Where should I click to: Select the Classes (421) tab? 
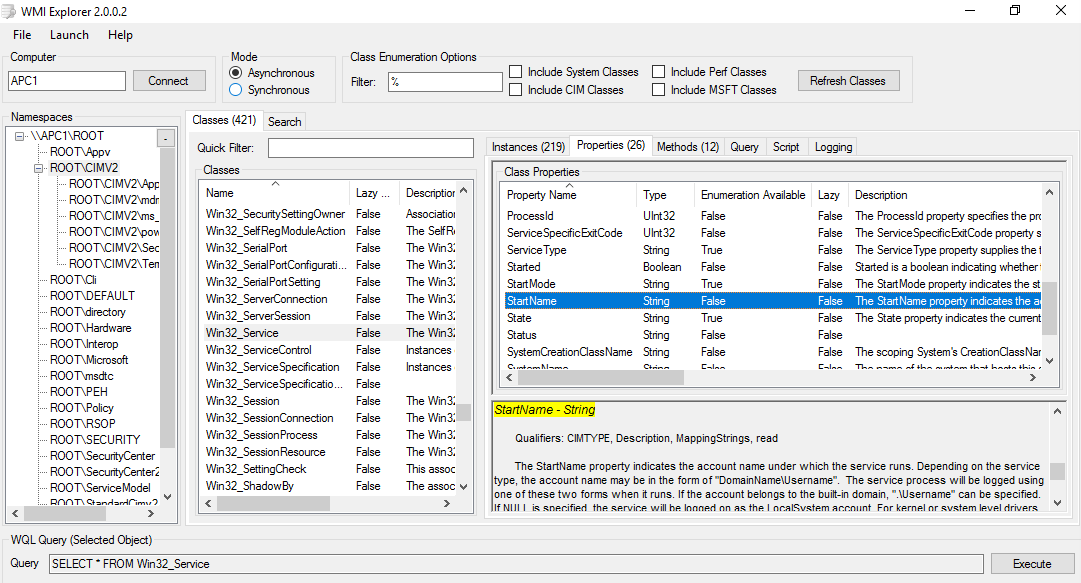click(x=224, y=121)
